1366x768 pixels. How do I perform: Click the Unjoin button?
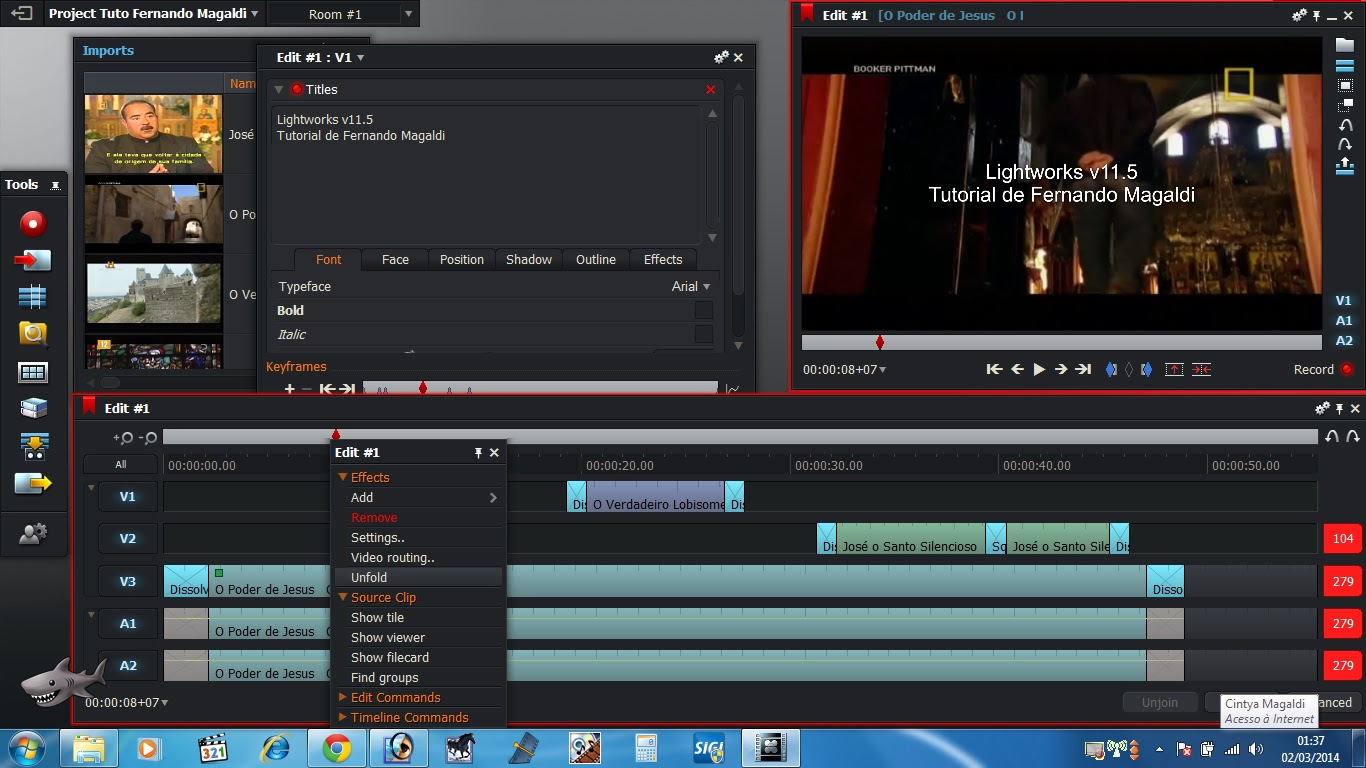[1160, 702]
